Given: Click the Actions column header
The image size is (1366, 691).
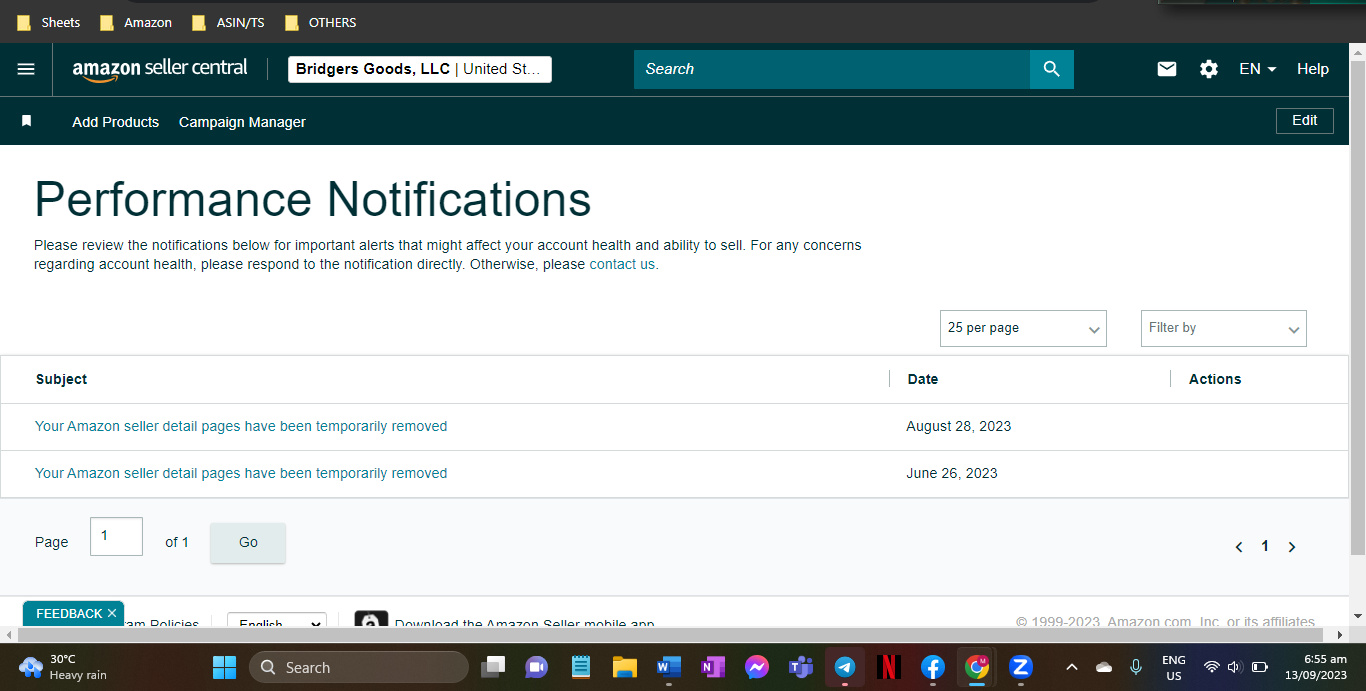Looking at the screenshot, I should (1215, 379).
